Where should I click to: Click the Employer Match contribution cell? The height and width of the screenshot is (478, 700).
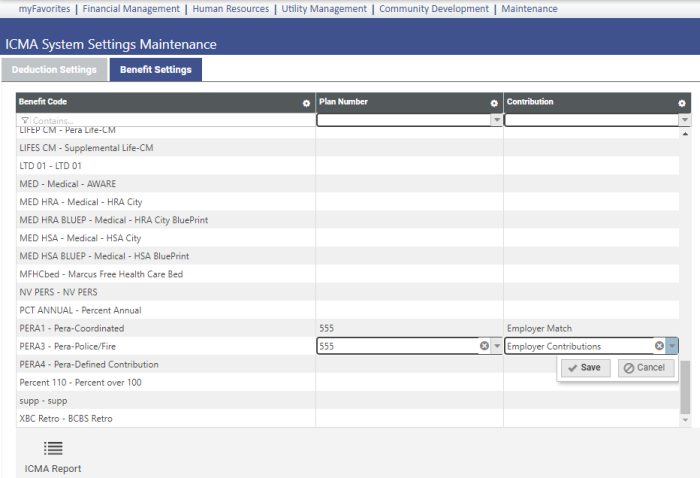[591, 328]
